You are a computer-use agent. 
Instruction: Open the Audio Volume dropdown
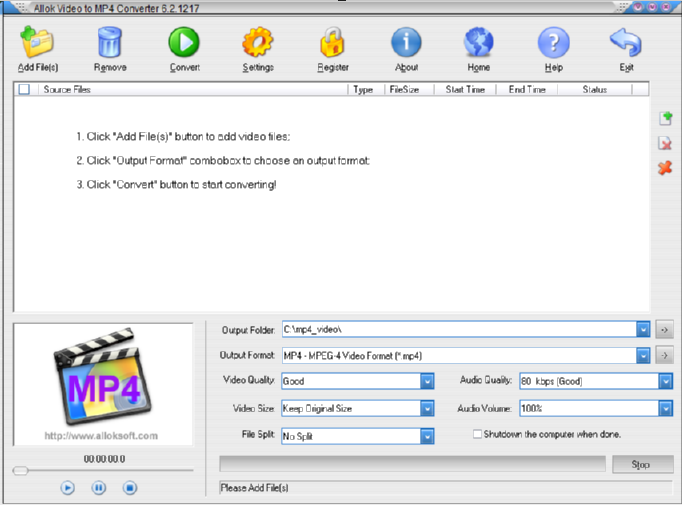click(665, 408)
